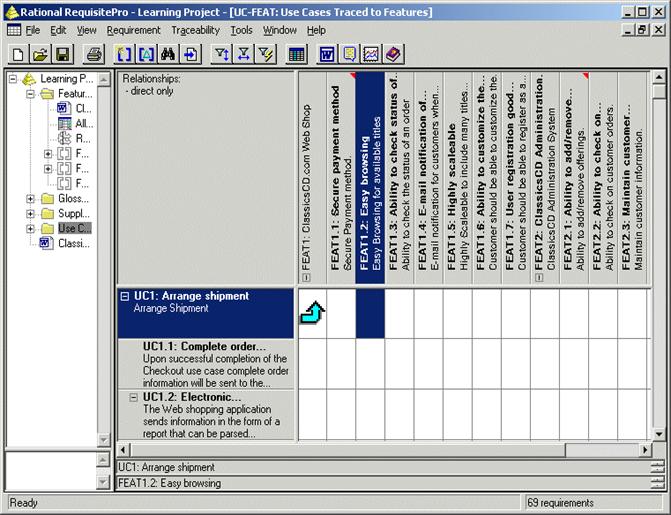Expand the Use C... folder
Screen dimensions: 671x515
(30, 229)
